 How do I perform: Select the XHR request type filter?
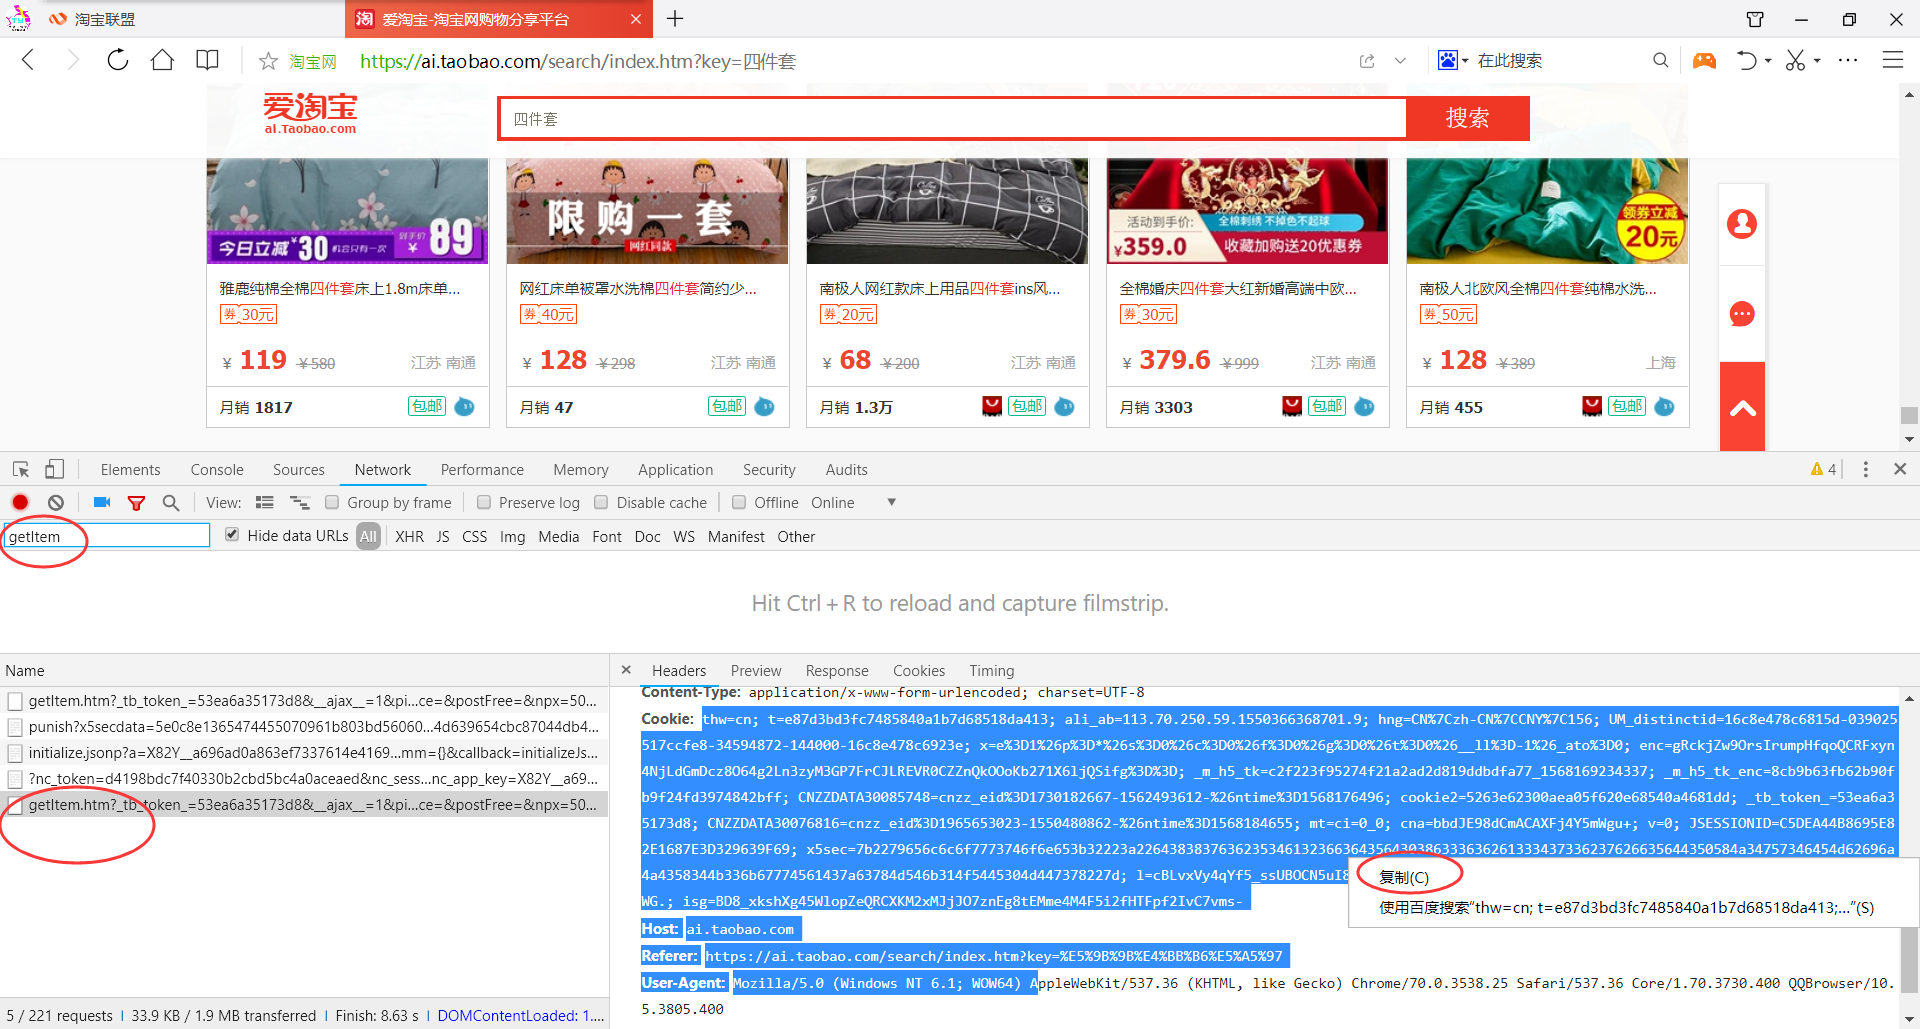(x=409, y=537)
